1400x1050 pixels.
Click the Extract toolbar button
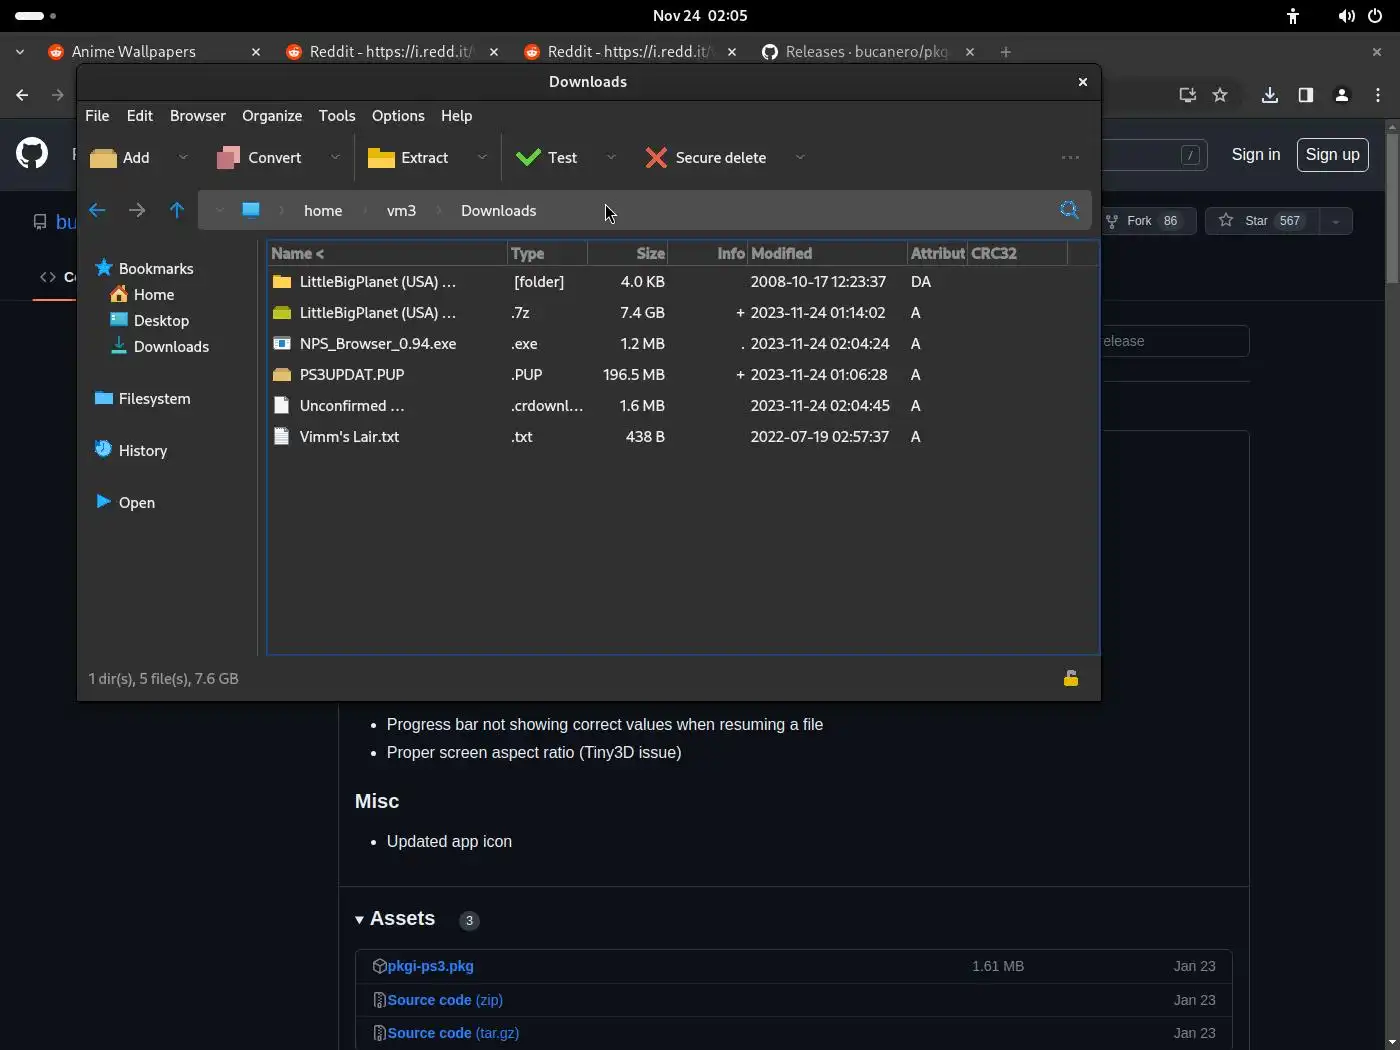[408, 158]
